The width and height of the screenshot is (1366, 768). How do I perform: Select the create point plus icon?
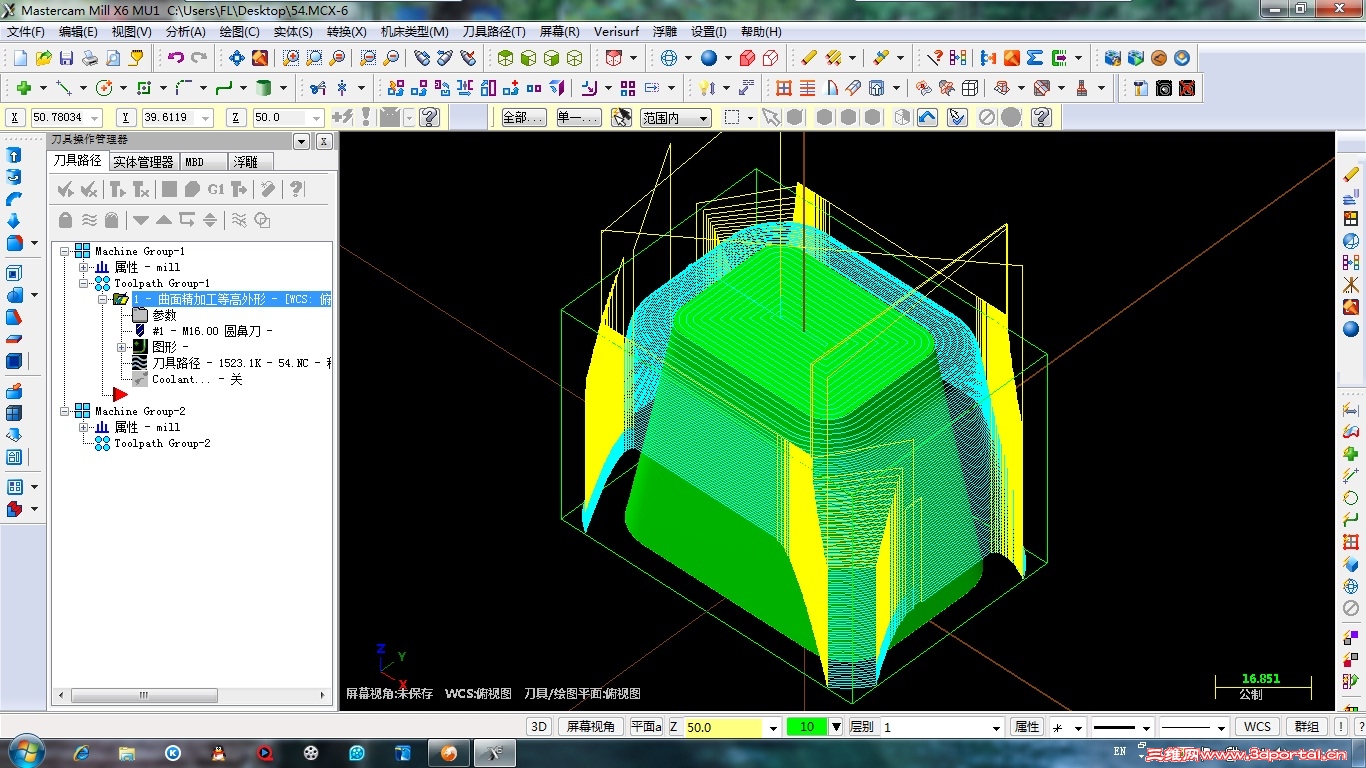point(24,88)
